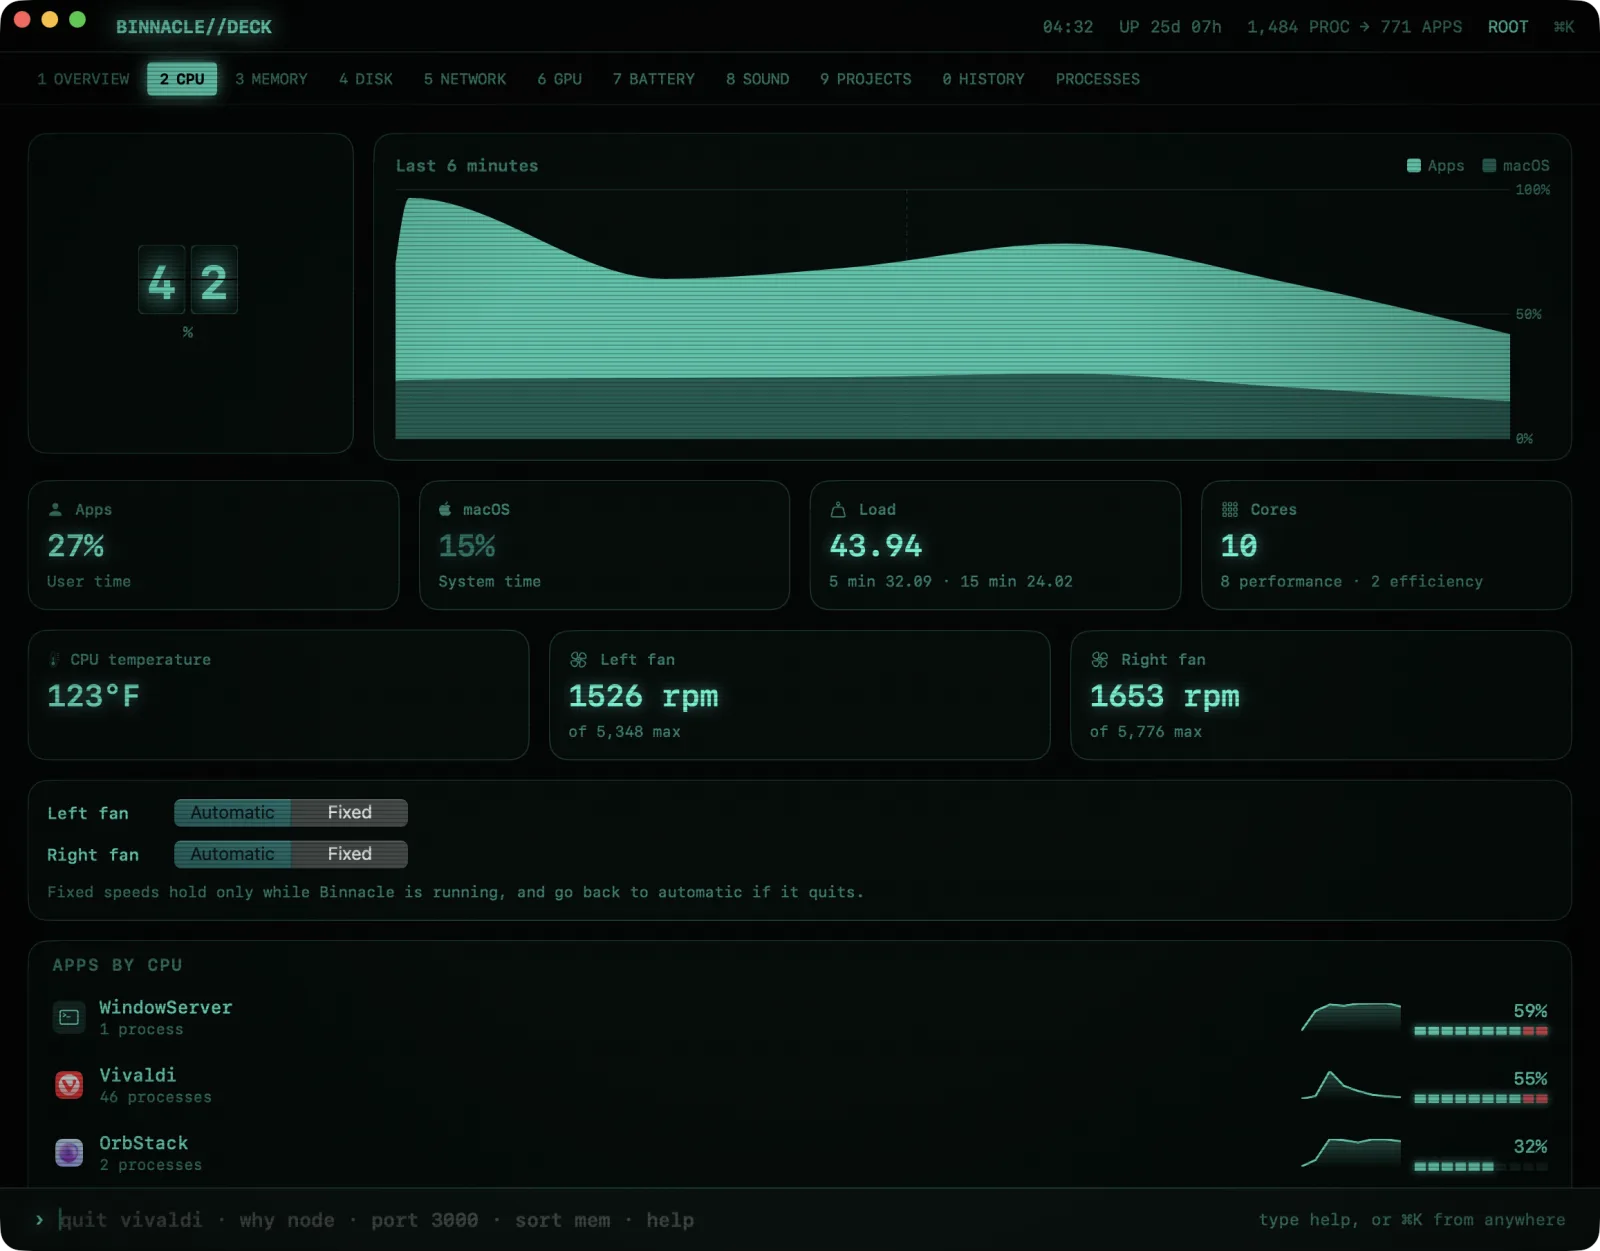Click the person icon on Apps card
The height and width of the screenshot is (1251, 1600).
[x=56, y=510]
